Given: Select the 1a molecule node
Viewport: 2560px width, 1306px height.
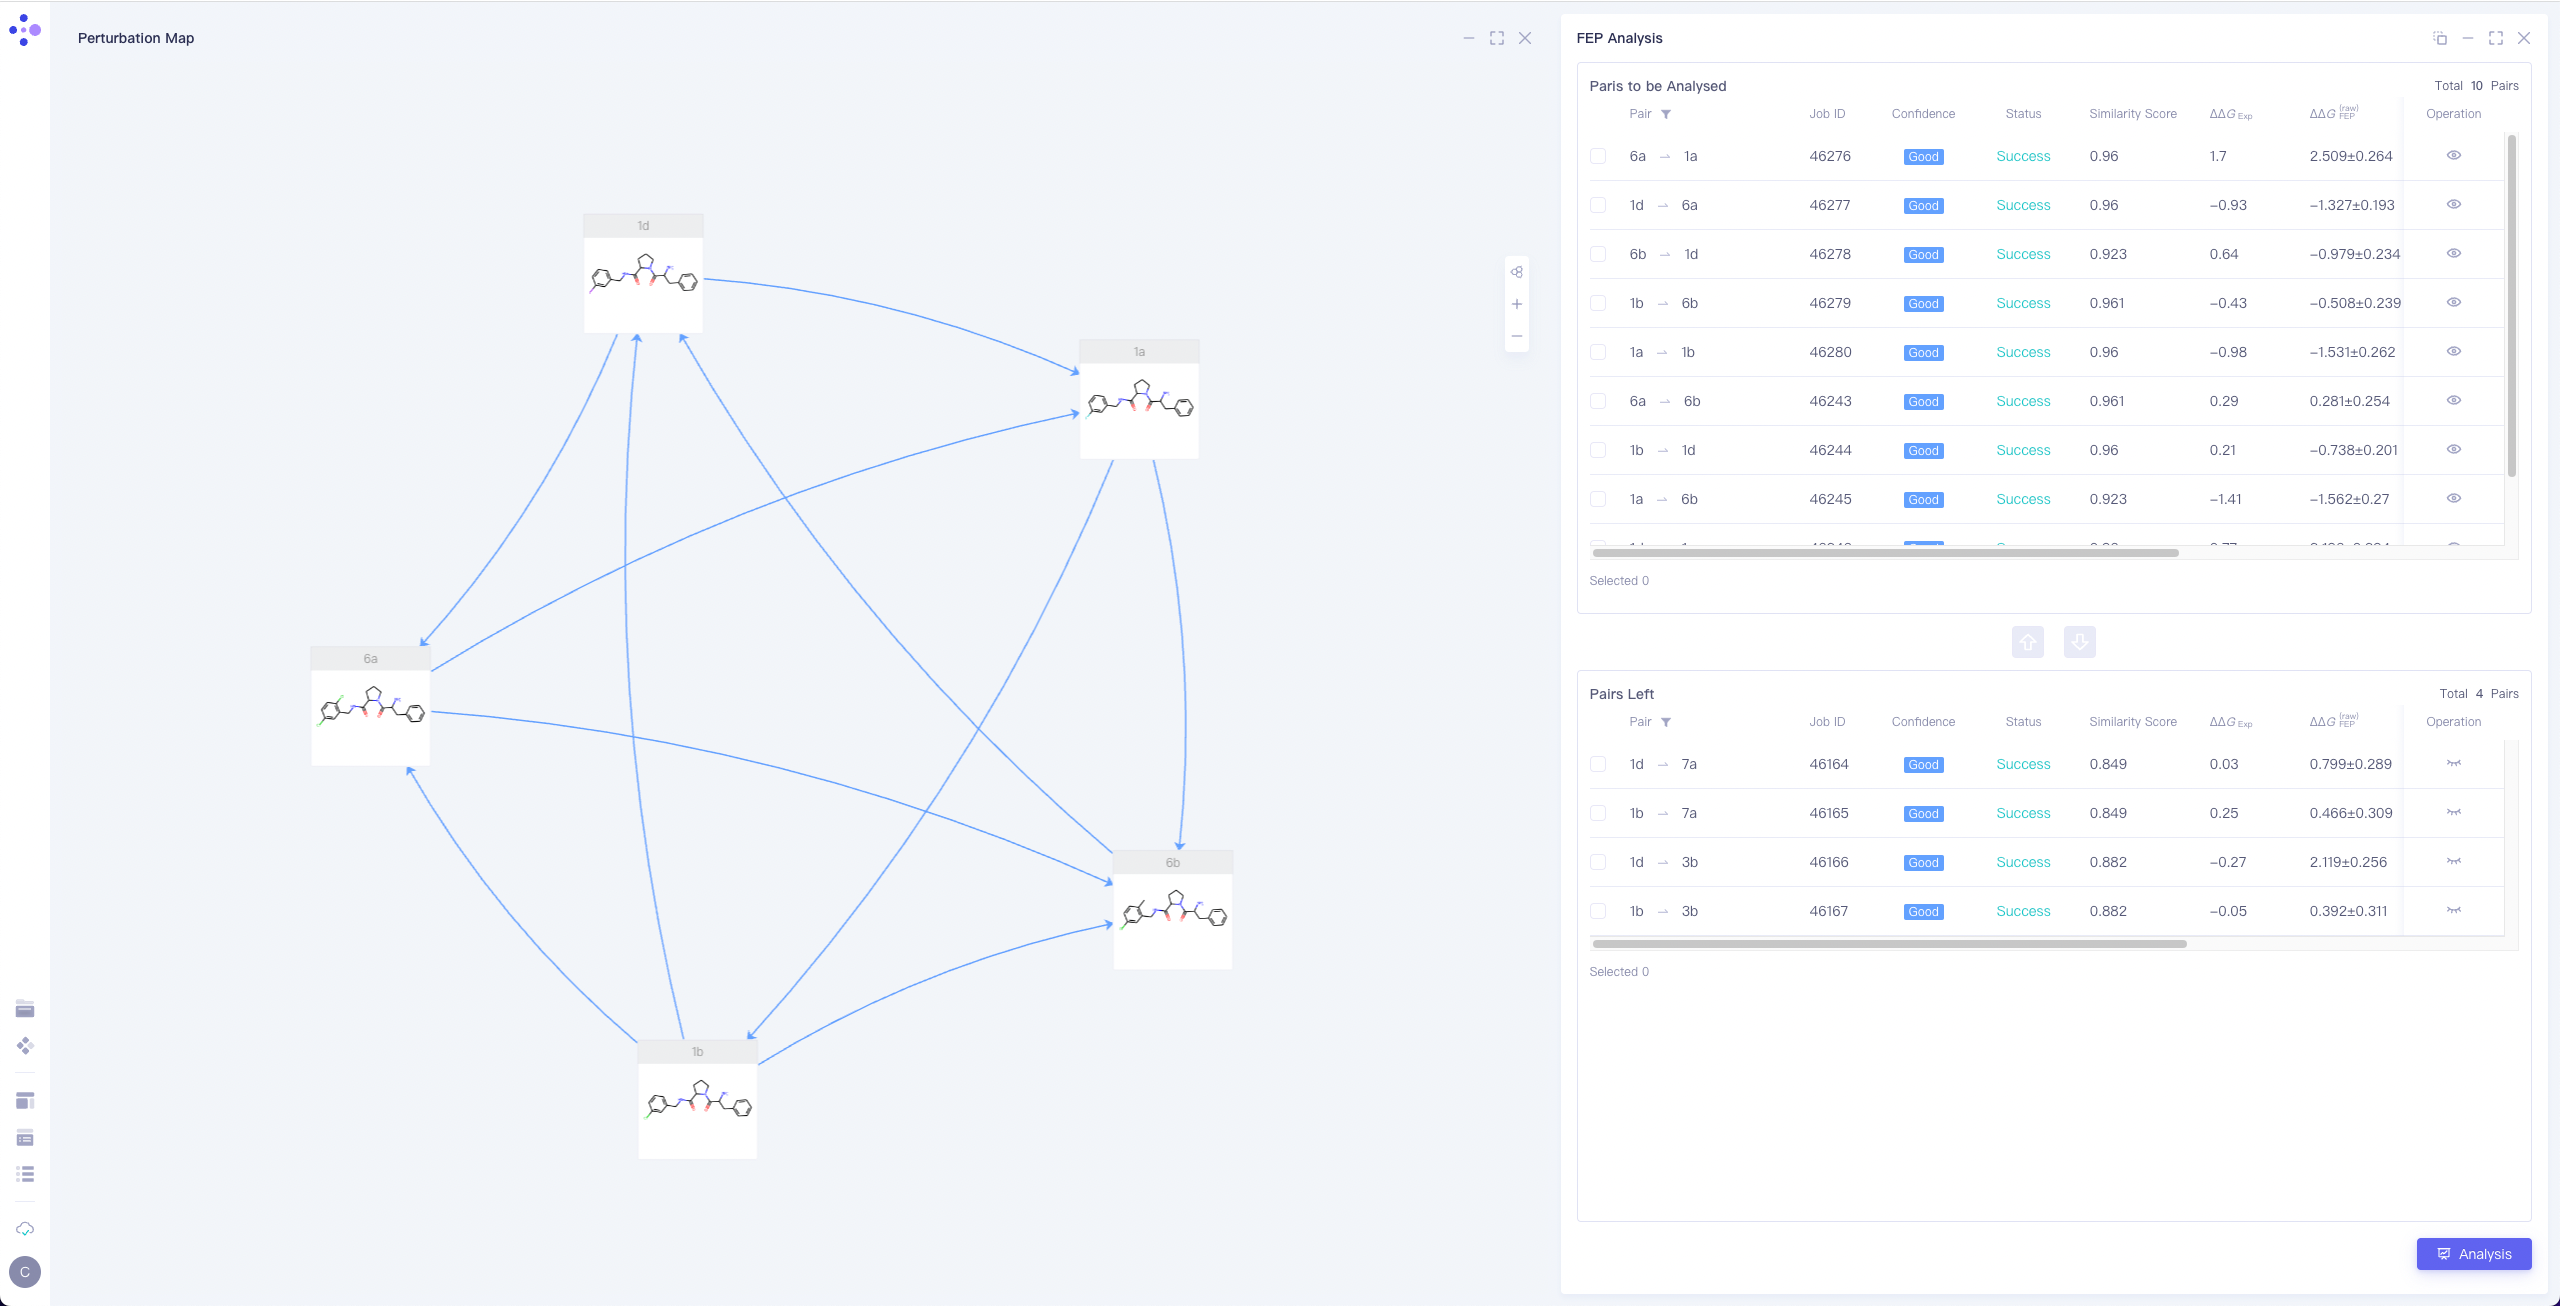Looking at the screenshot, I should 1139,400.
